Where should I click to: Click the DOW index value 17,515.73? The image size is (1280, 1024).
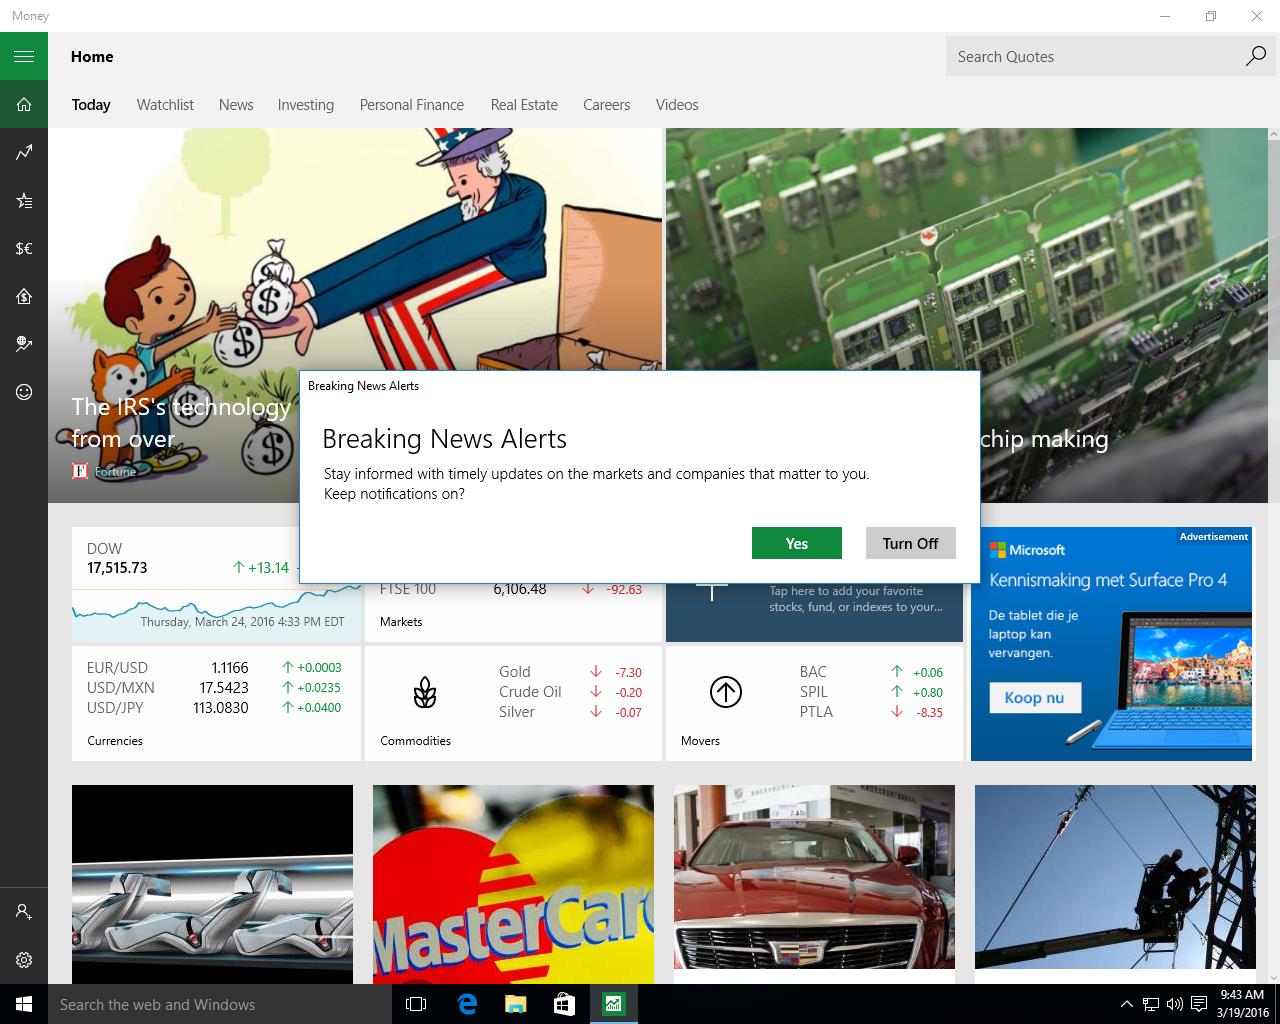117,568
